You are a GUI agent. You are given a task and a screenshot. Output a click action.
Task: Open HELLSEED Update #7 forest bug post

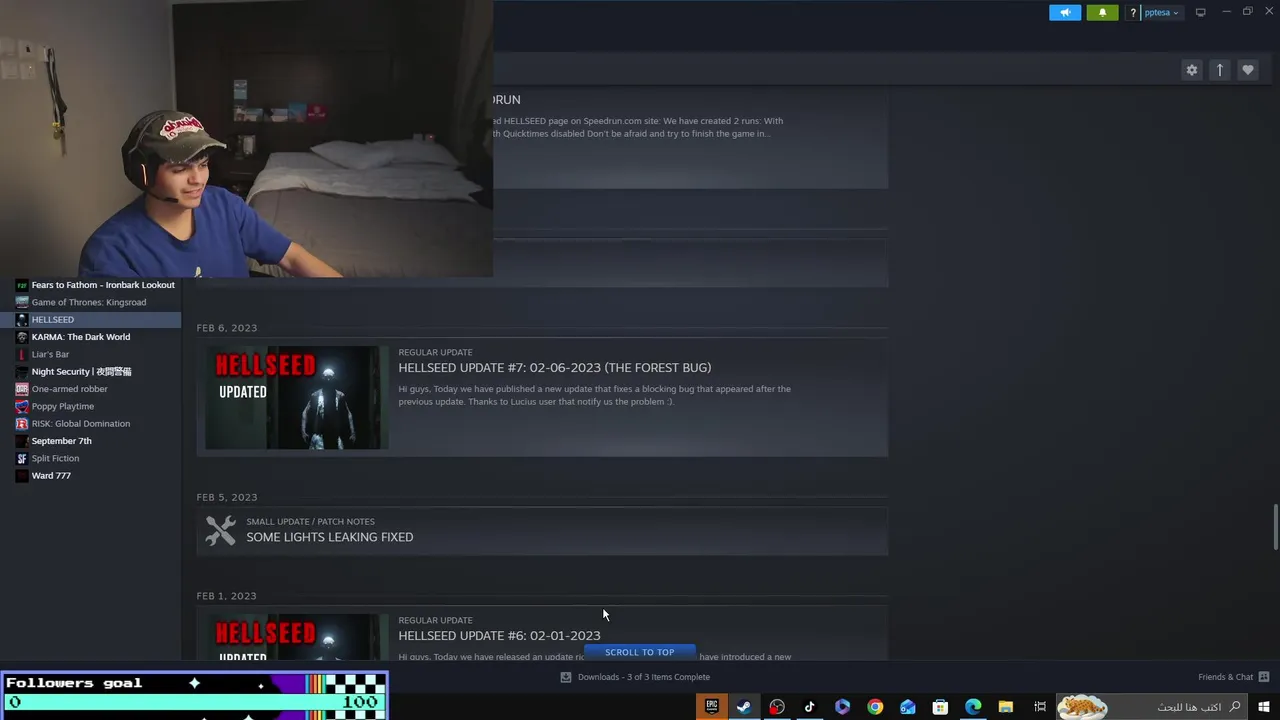pos(554,368)
